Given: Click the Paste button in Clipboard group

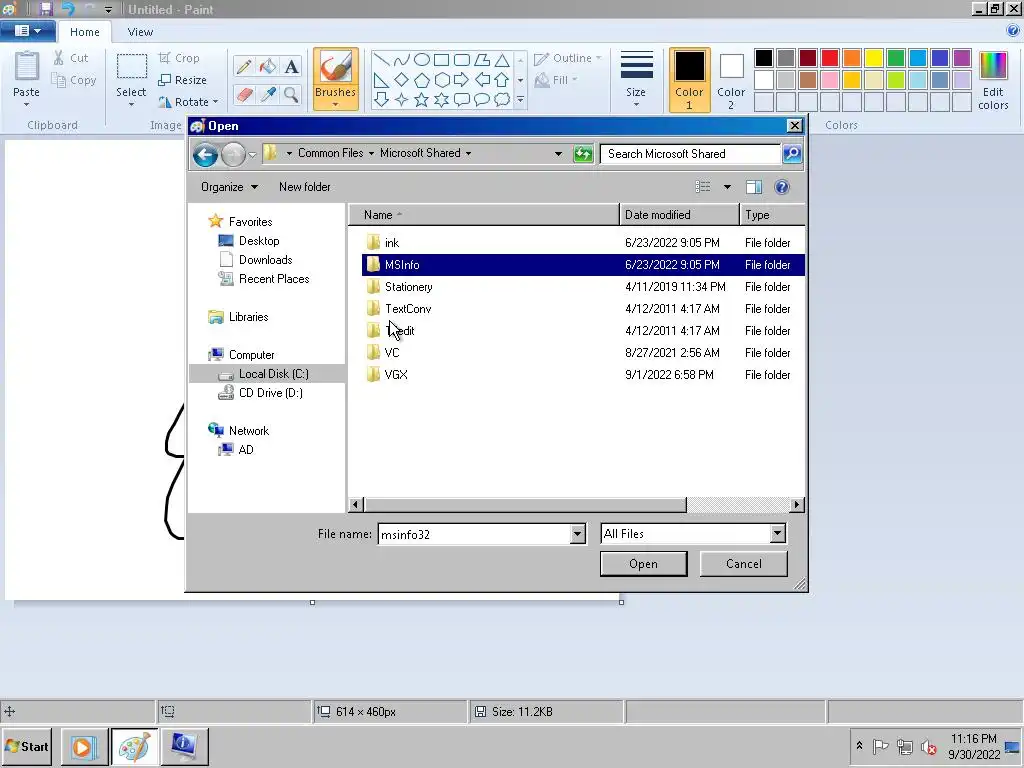Looking at the screenshot, I should 27,78.
